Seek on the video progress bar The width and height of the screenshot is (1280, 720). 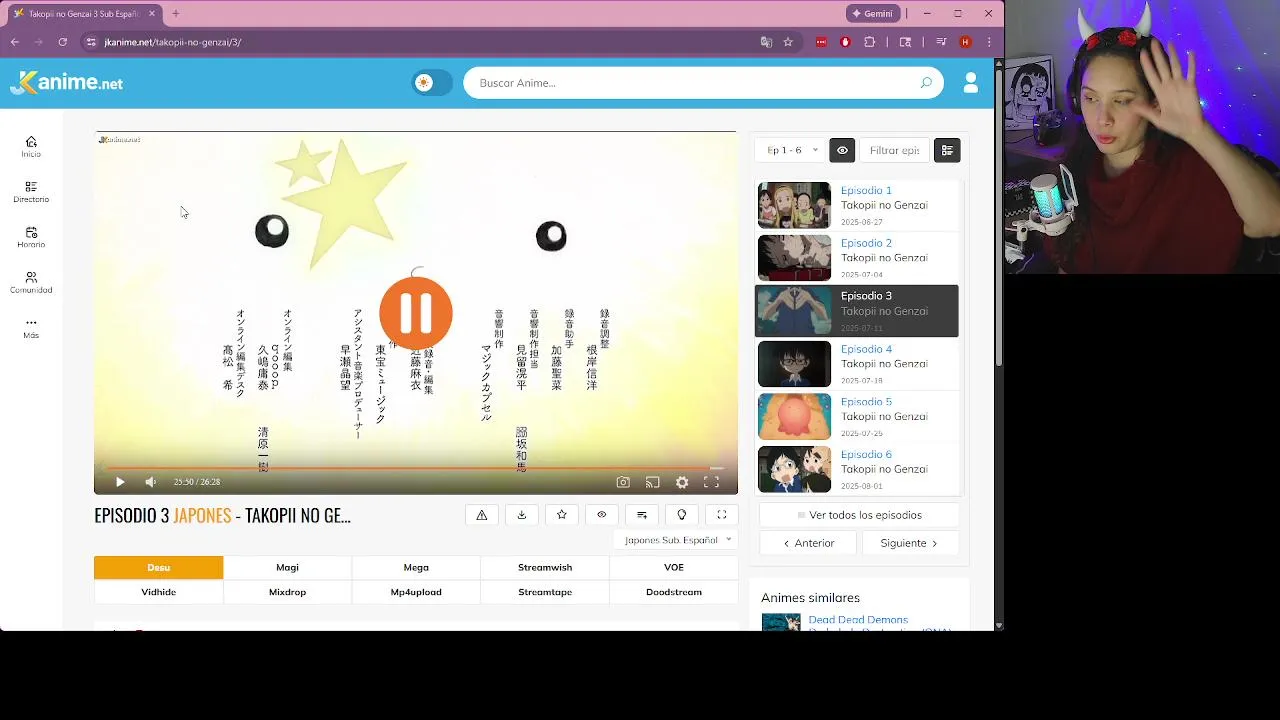pyautogui.click(x=415, y=467)
